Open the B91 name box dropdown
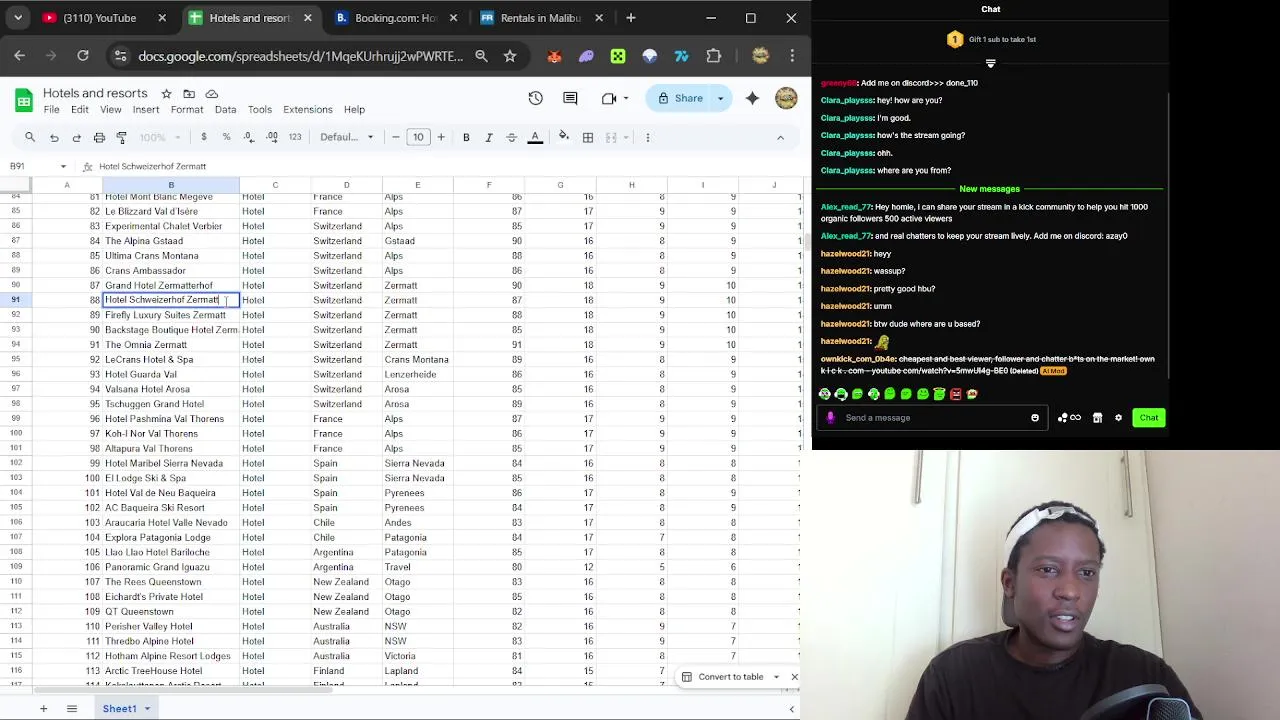The image size is (1280, 720). [63, 166]
